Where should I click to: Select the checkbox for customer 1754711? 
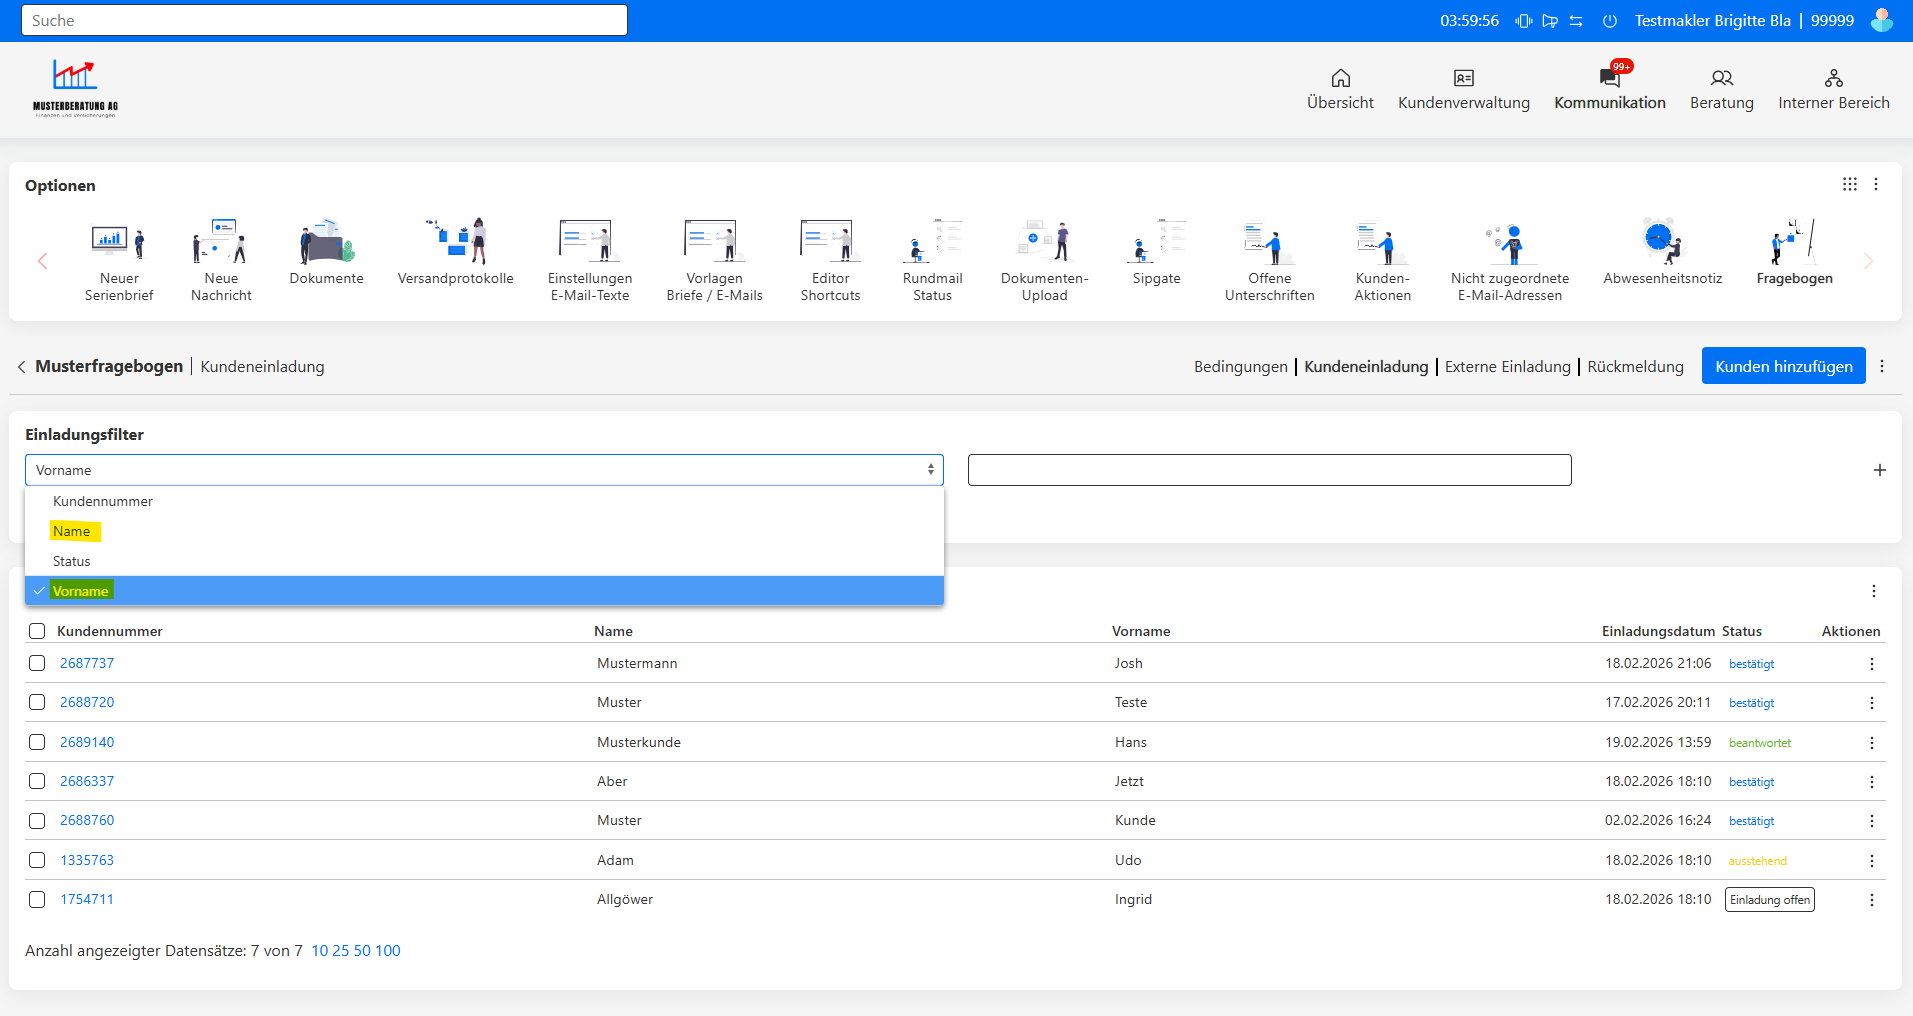pos(37,899)
